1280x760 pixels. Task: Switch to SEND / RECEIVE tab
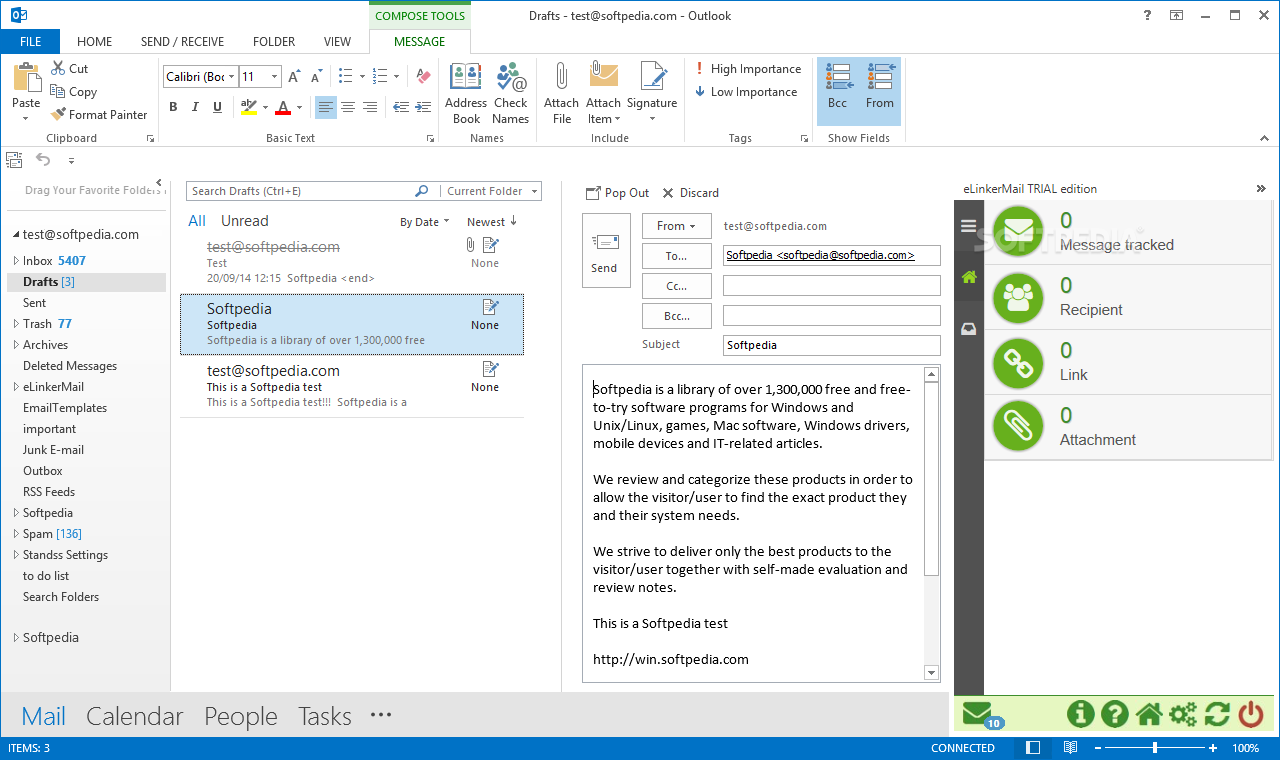[182, 42]
